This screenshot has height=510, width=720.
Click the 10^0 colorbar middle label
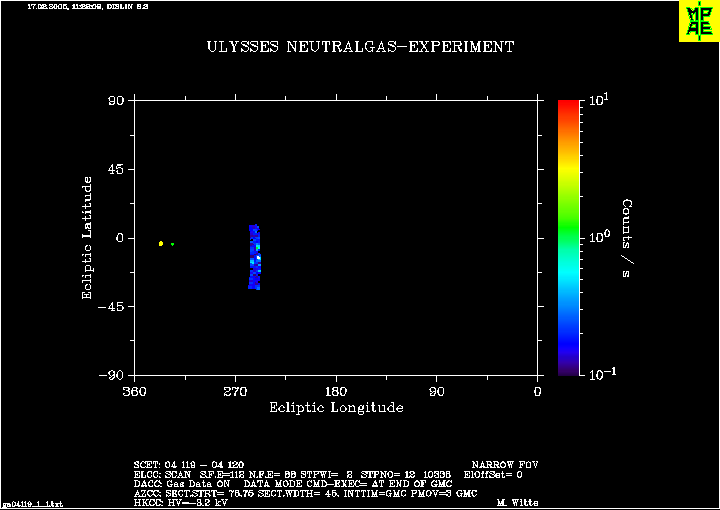[599, 237]
